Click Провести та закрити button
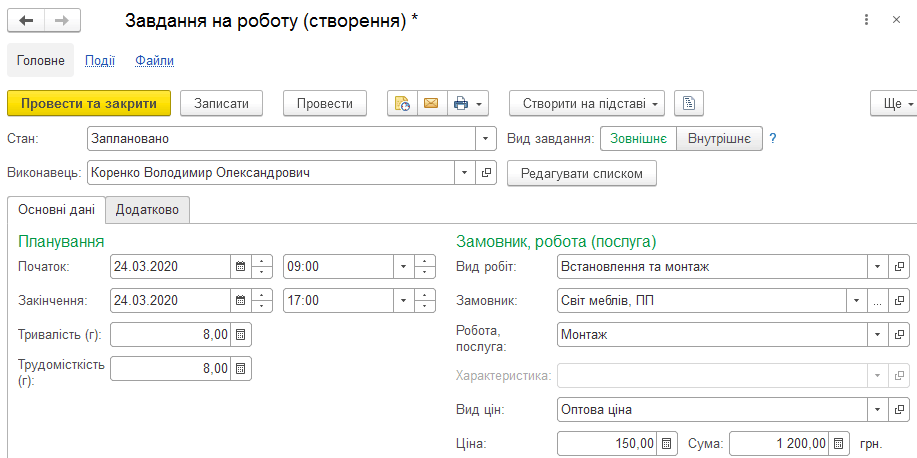 (89, 104)
